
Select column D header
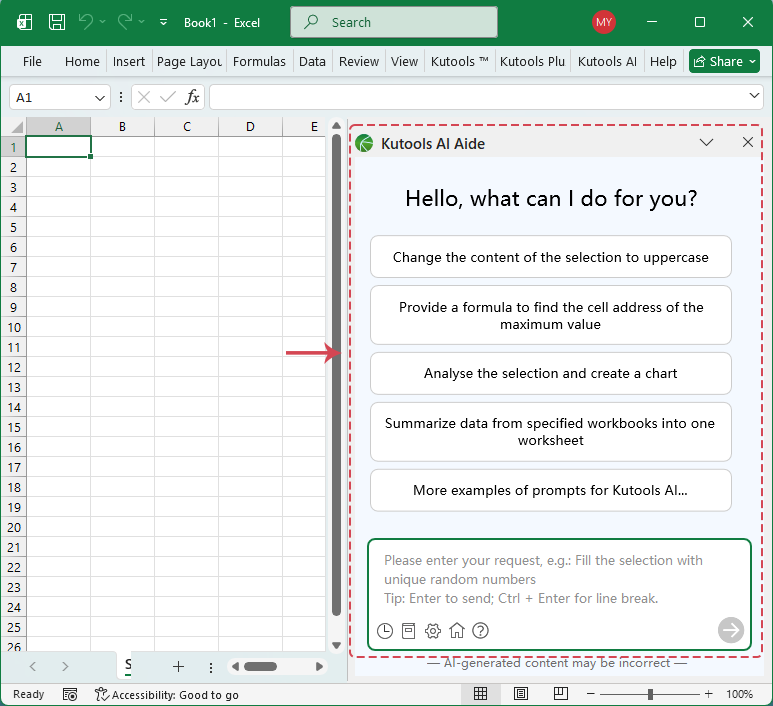click(250, 127)
